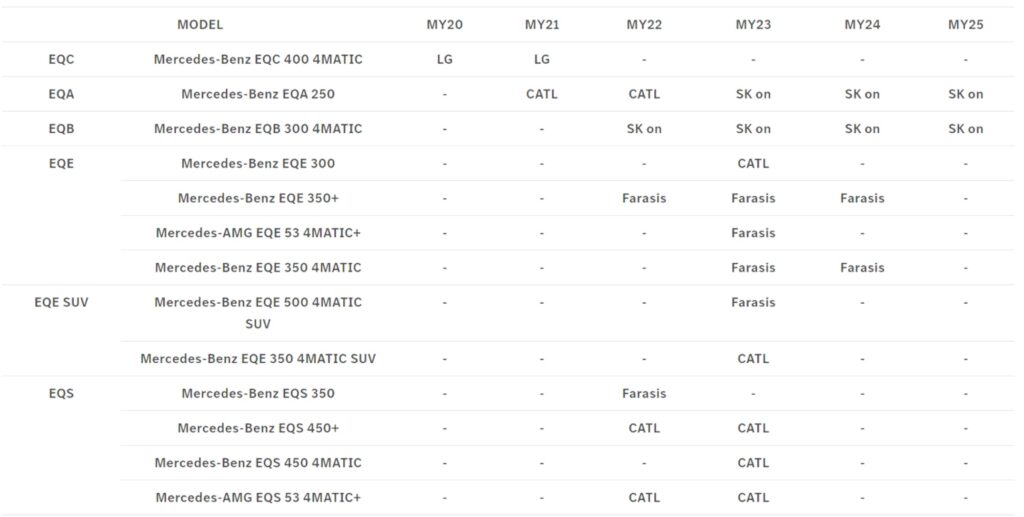The image size is (1024, 517).
Task: Click Mercedes-AMG EQS 53 4MATIC+ model
Action: (x=258, y=497)
